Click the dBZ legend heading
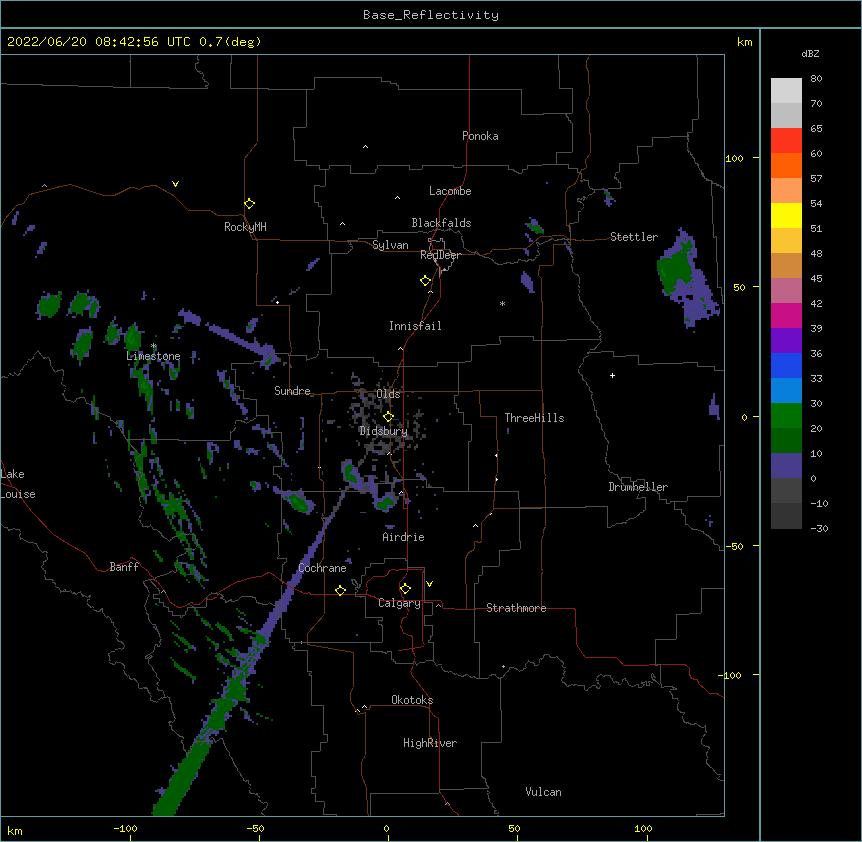This screenshot has width=862, height=842. pos(810,53)
